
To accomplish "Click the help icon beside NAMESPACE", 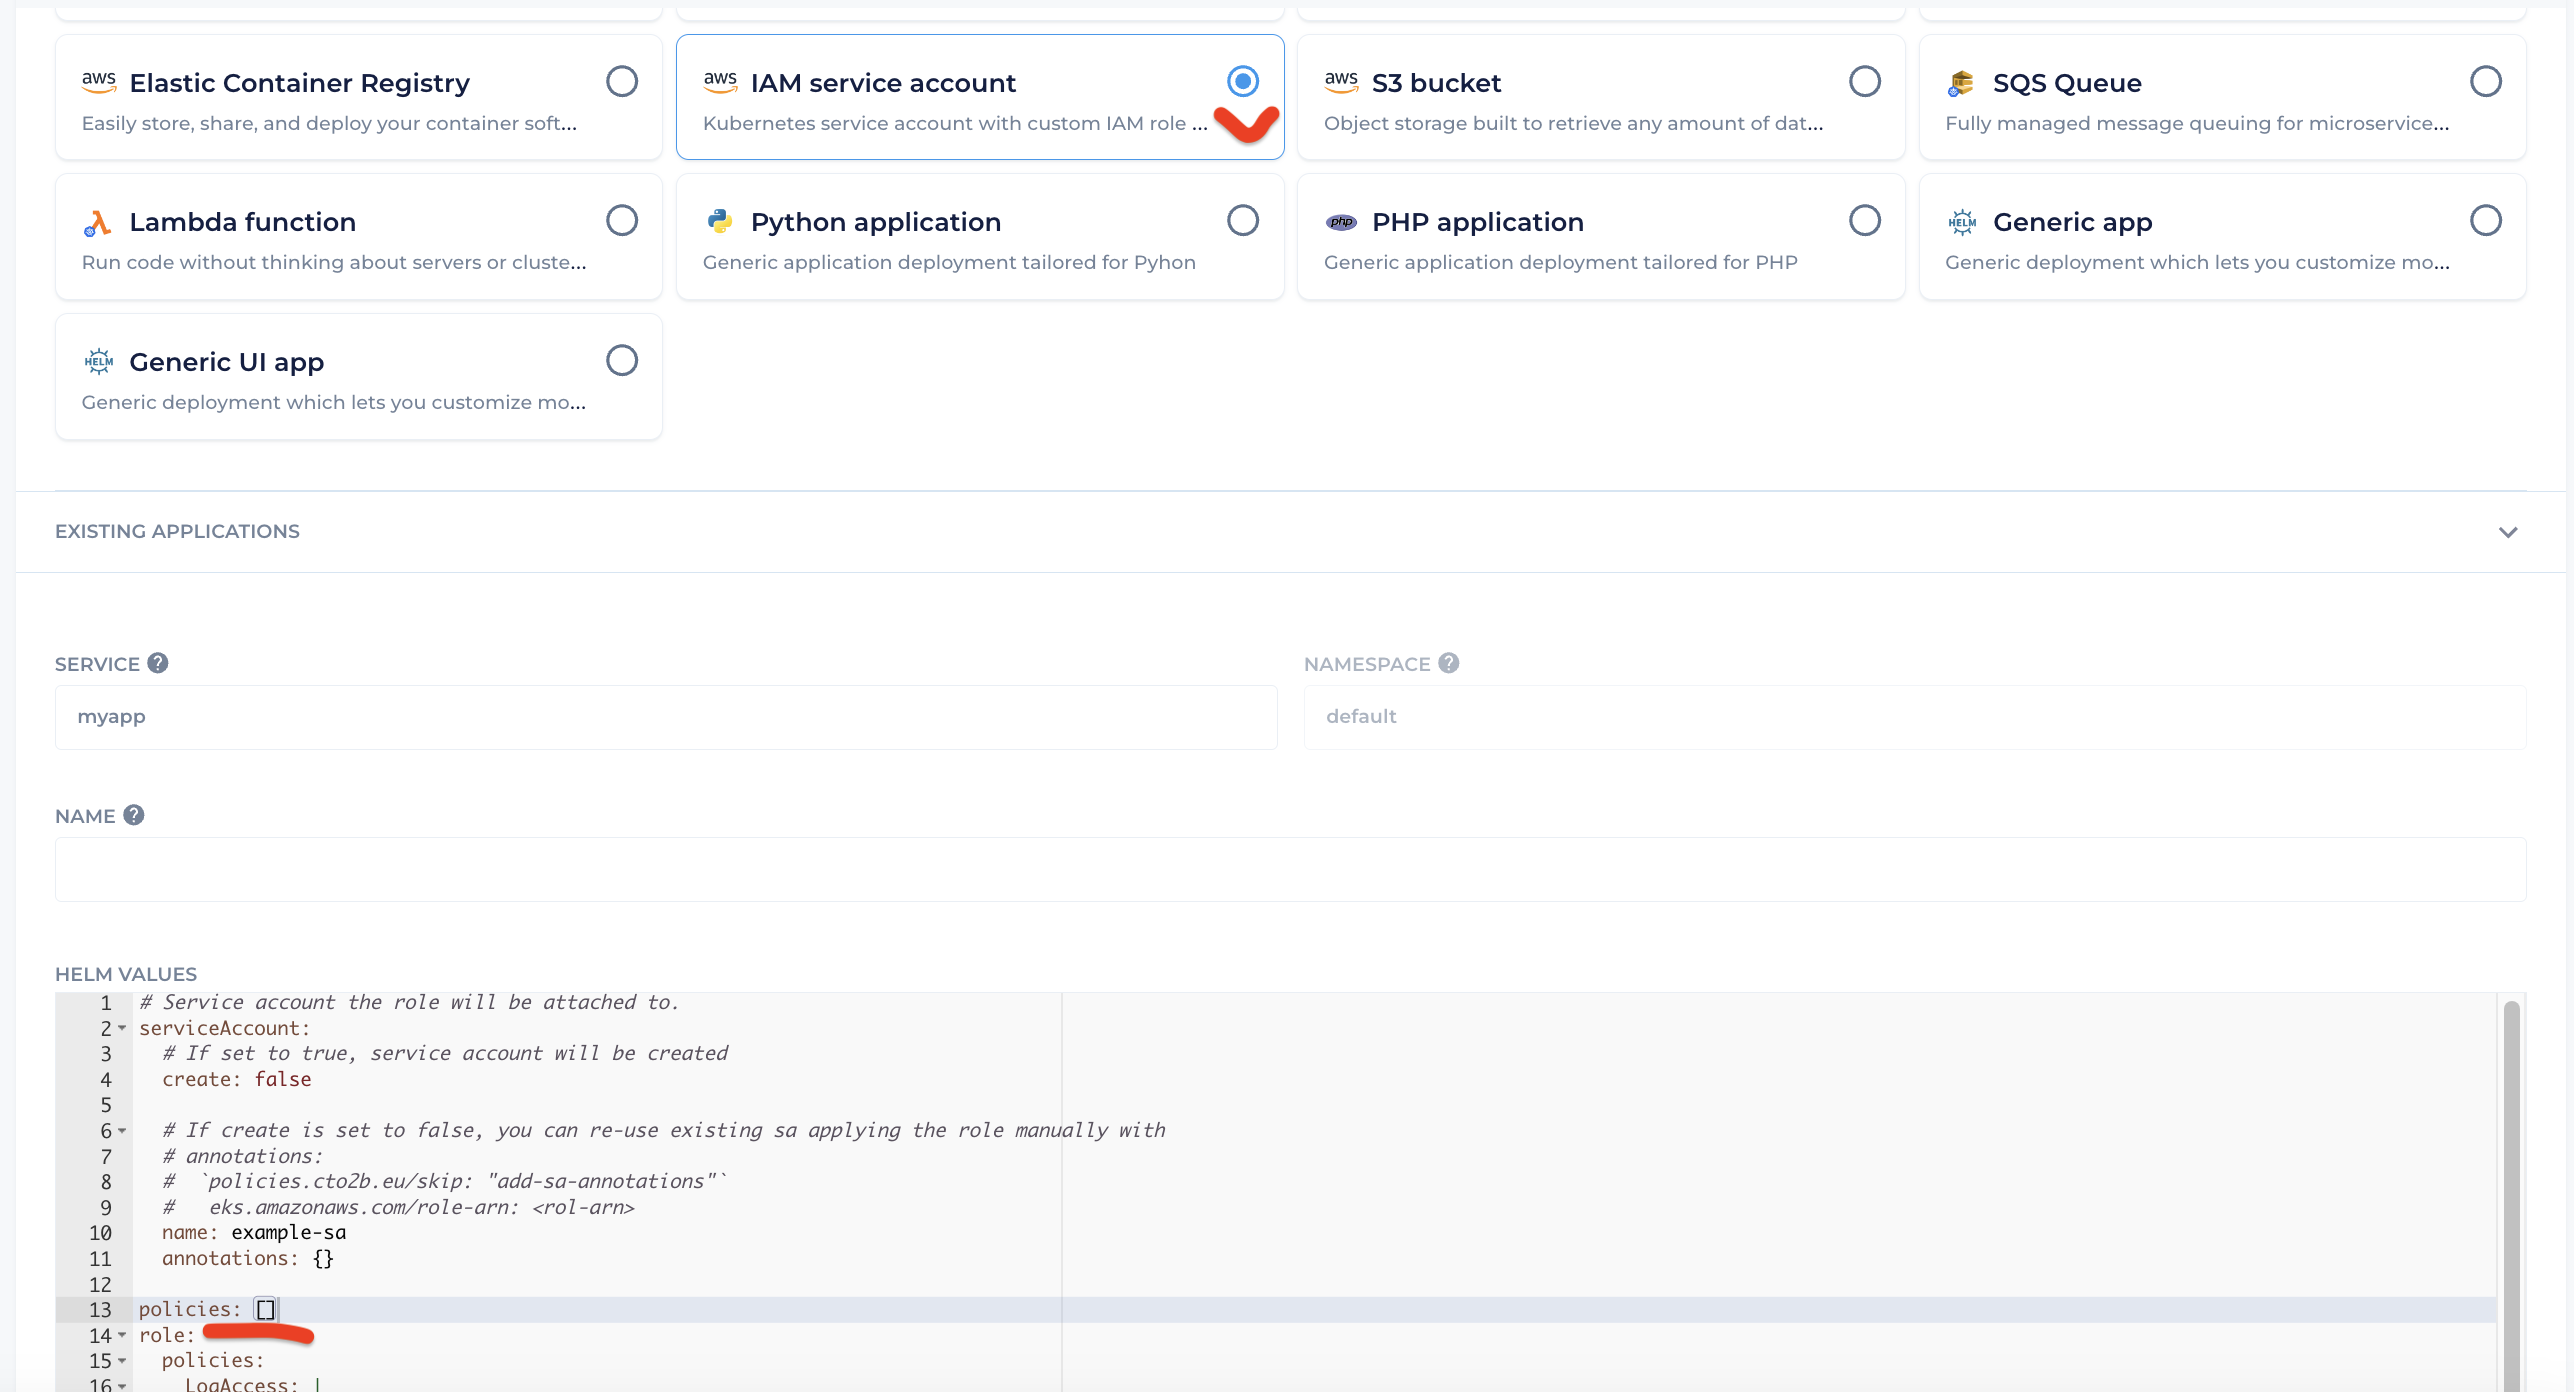I will pos(1449,663).
